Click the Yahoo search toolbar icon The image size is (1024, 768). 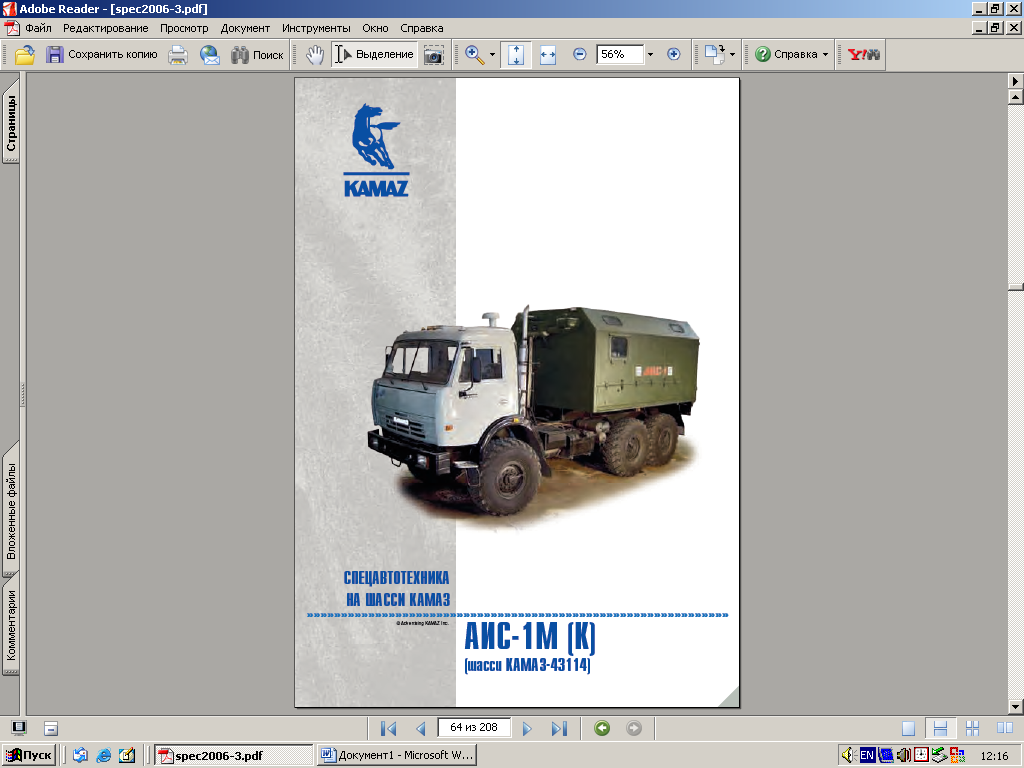coord(863,55)
